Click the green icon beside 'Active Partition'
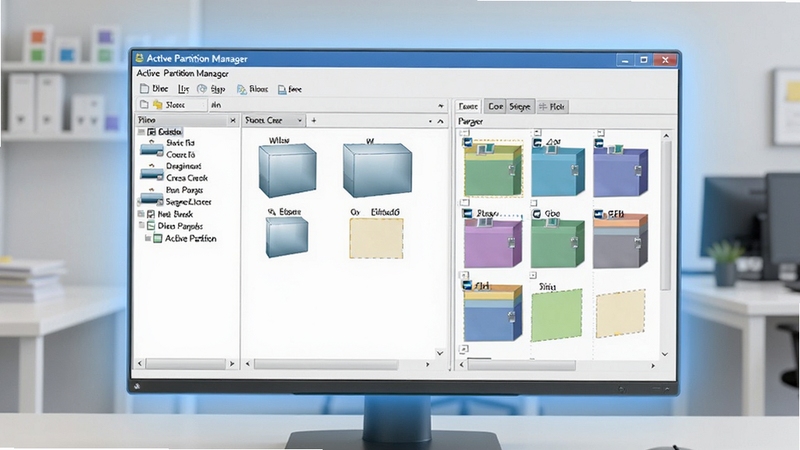The height and width of the screenshot is (450, 800). point(158,238)
